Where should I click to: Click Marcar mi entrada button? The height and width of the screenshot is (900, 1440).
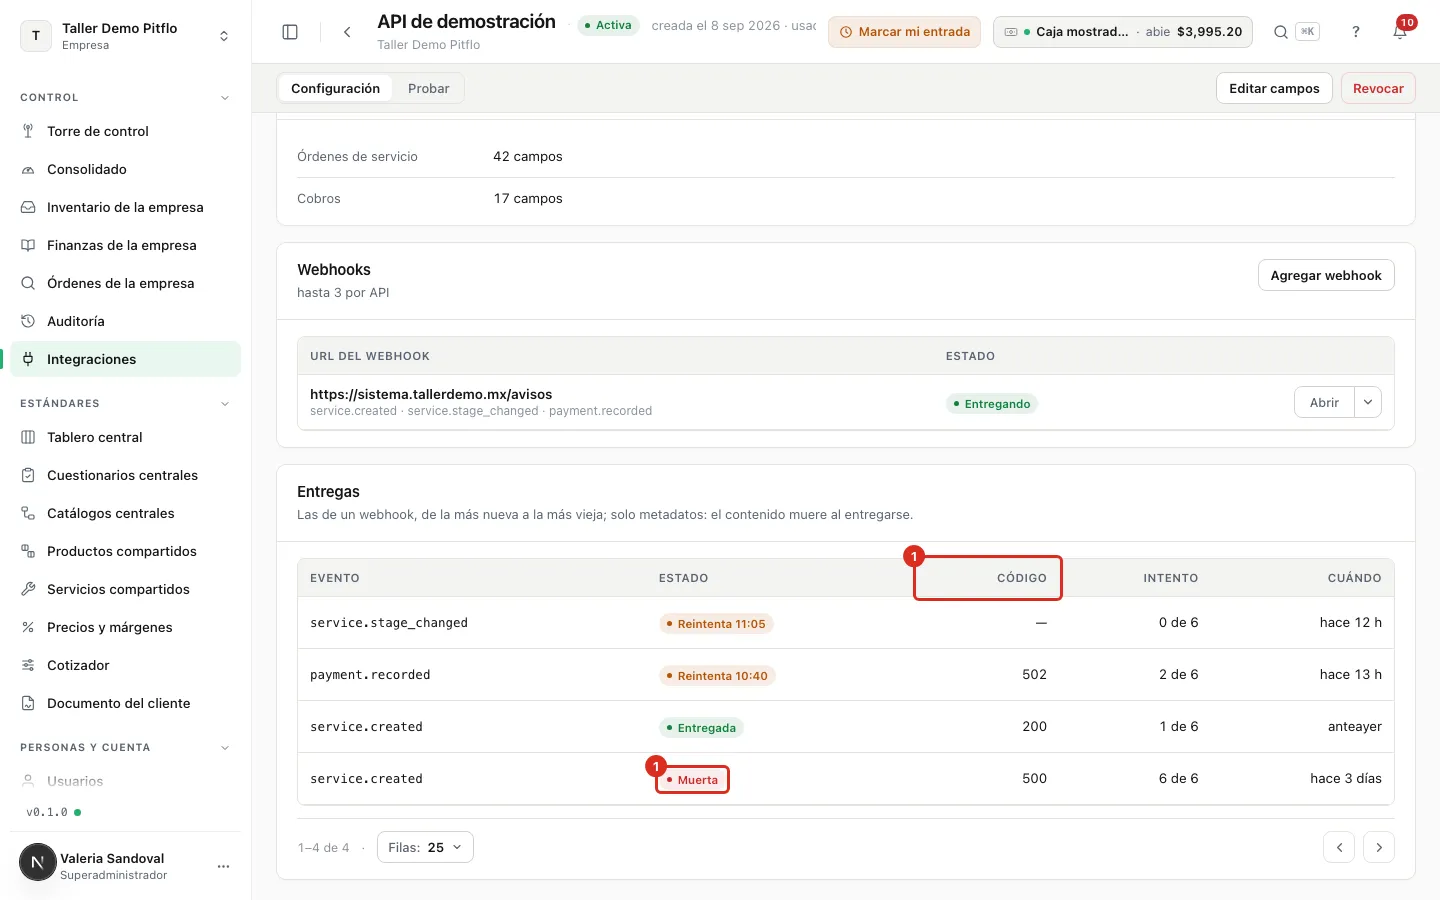point(904,32)
